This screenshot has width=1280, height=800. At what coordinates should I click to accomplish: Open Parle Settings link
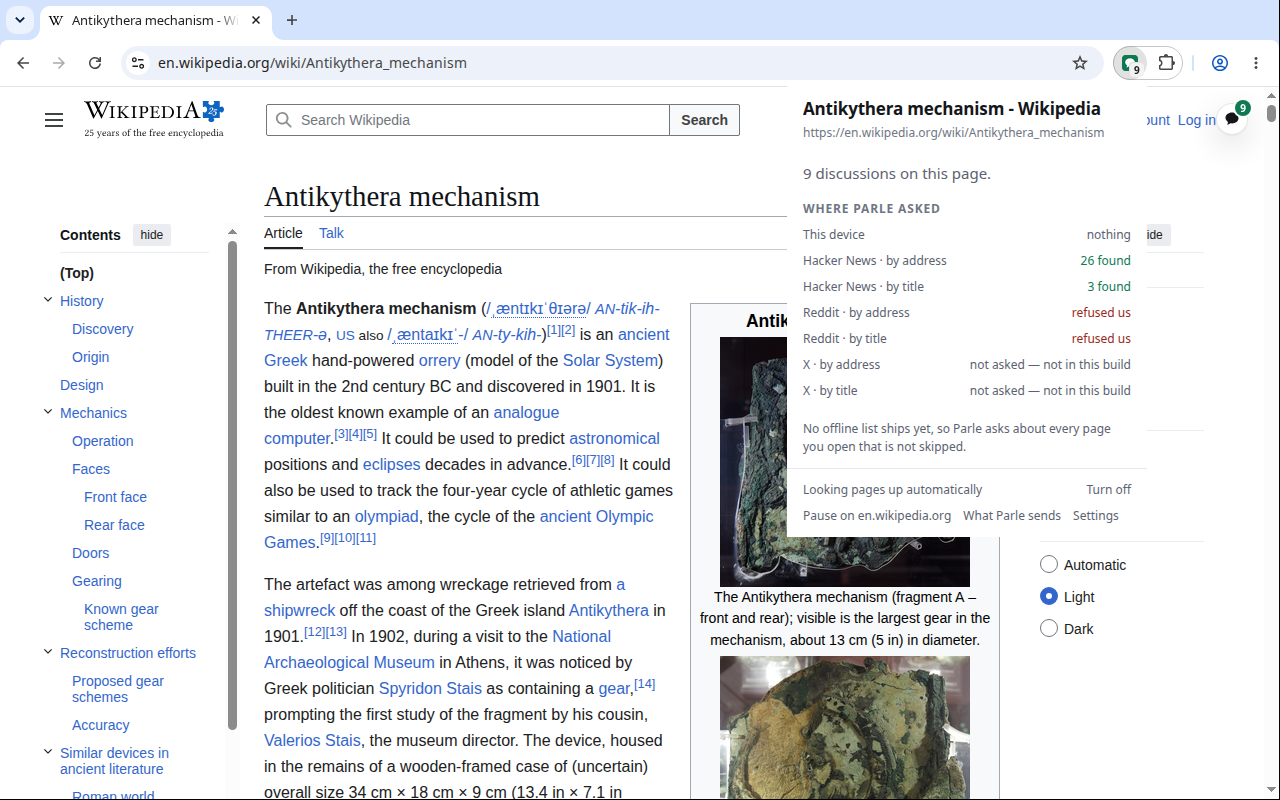coord(1096,516)
